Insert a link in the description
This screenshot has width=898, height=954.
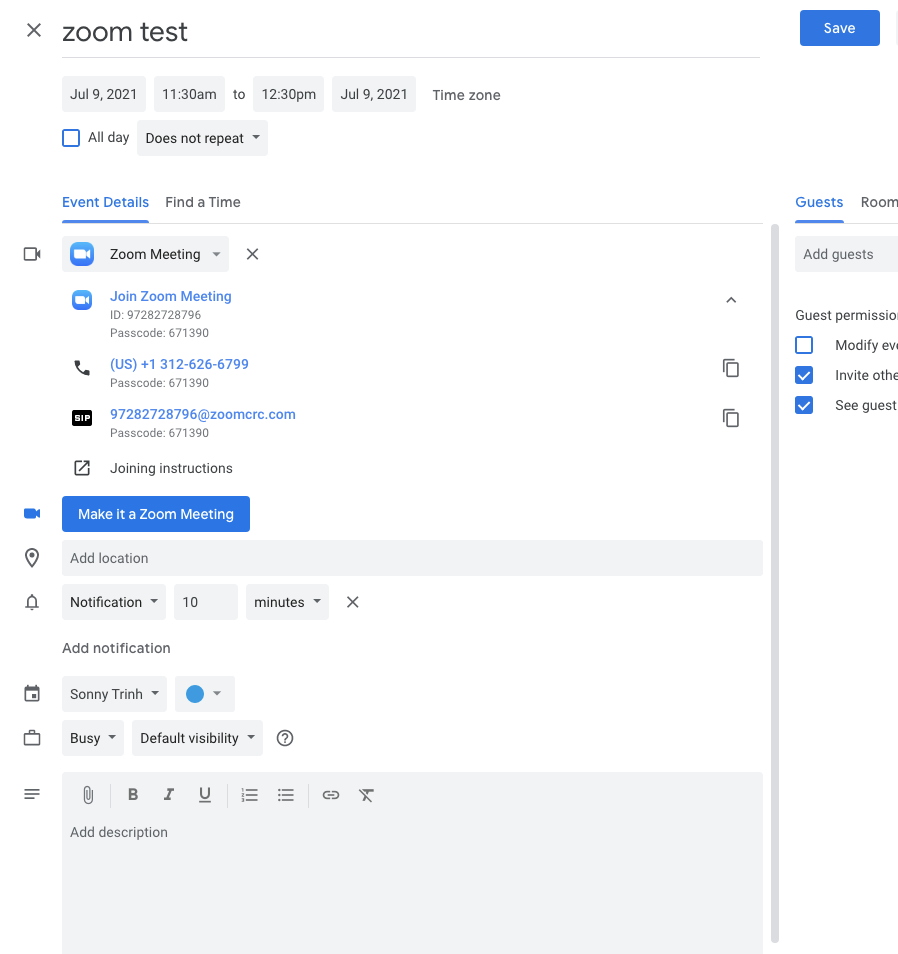(x=330, y=795)
